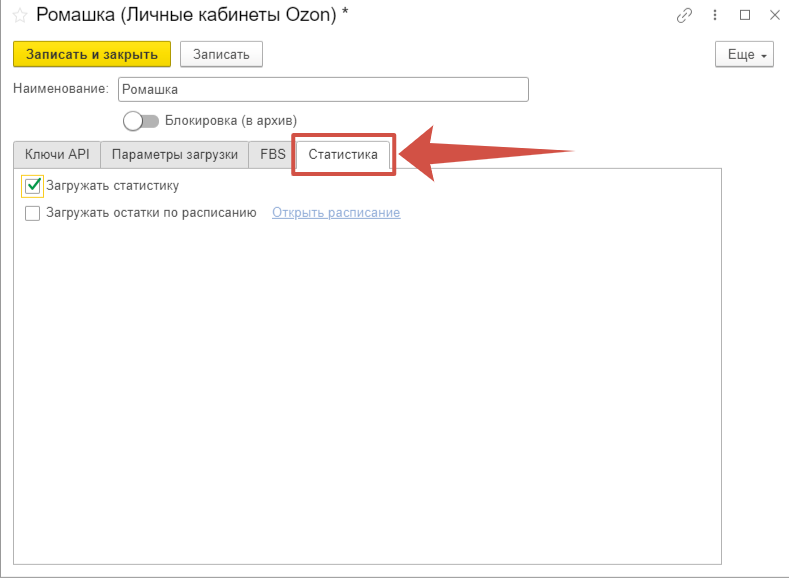Copy the link with the chain icon
Viewport: 789px width, 578px height.
tap(685, 16)
